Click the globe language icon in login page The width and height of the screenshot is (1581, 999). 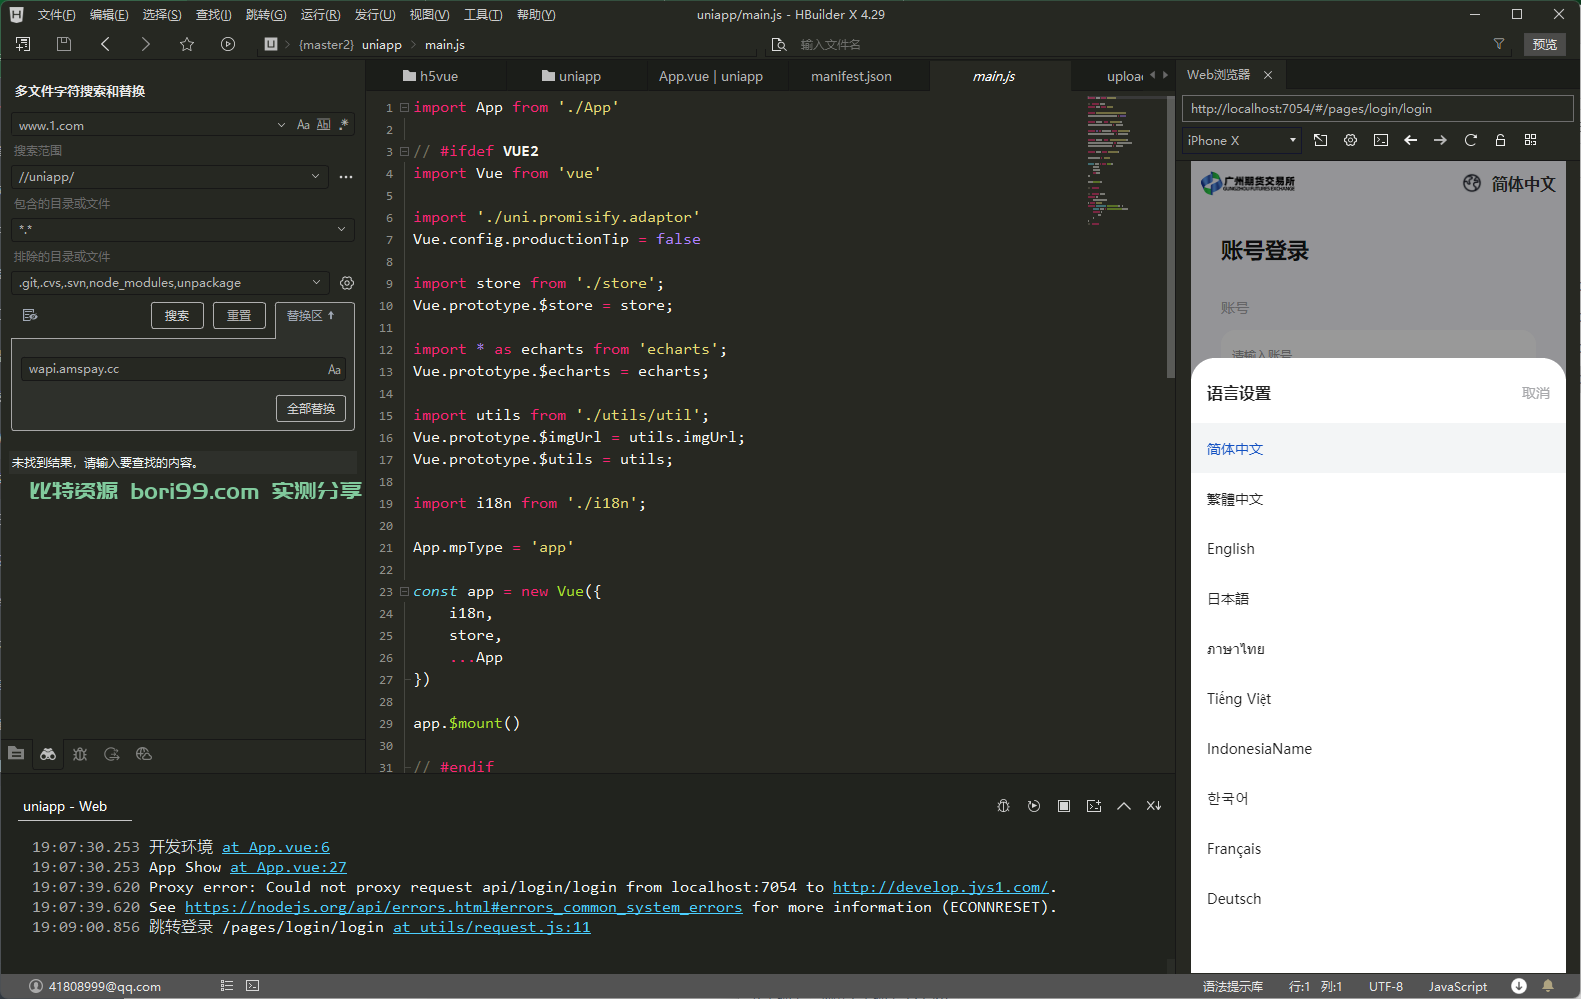[x=1472, y=183]
